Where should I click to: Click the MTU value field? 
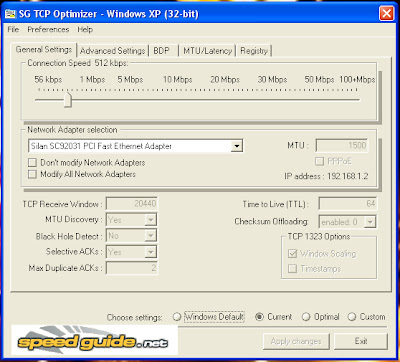point(342,146)
